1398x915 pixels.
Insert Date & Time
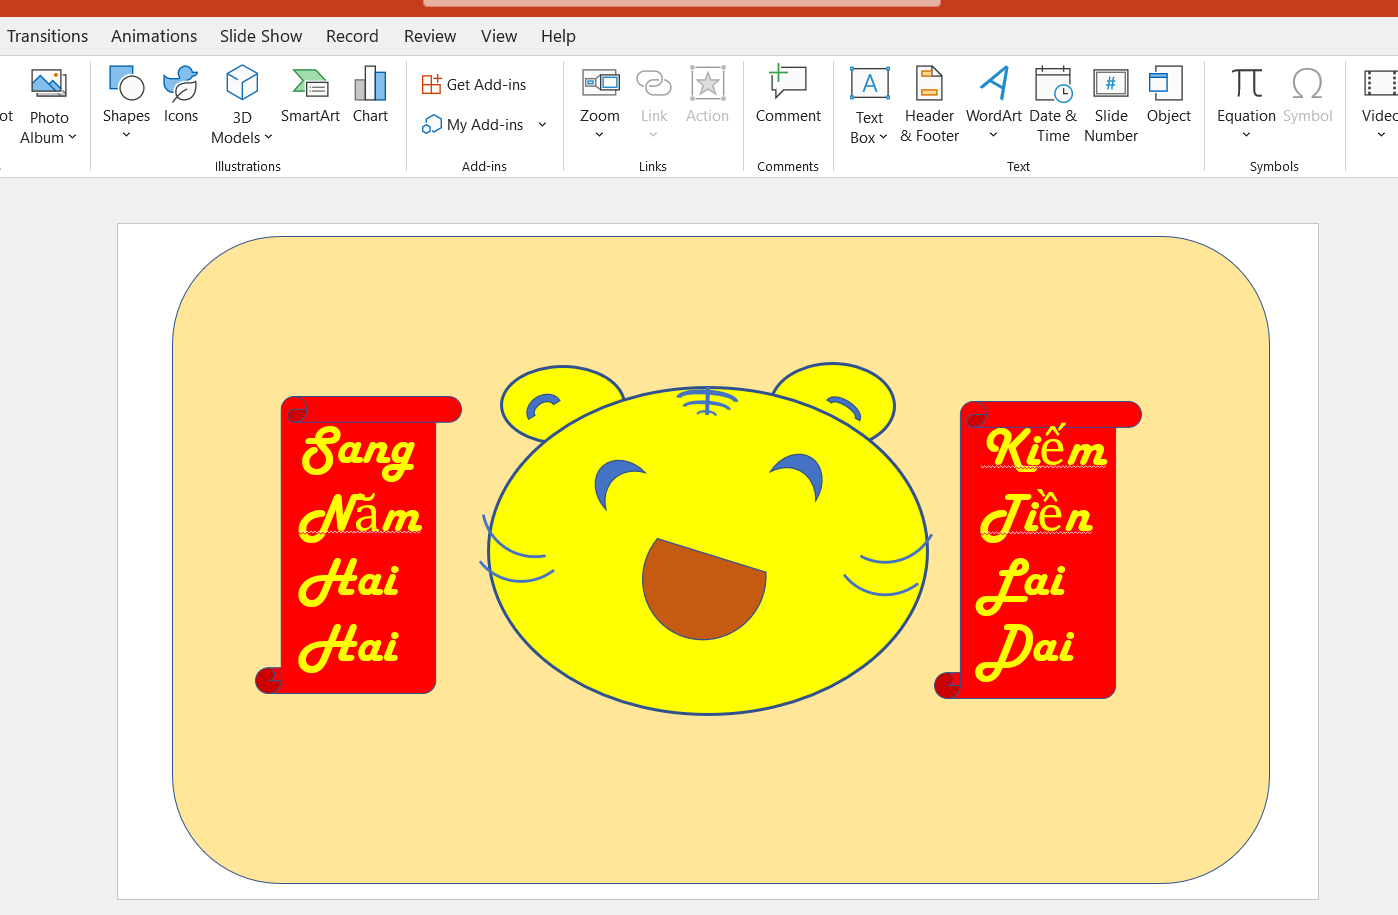coord(1053,104)
